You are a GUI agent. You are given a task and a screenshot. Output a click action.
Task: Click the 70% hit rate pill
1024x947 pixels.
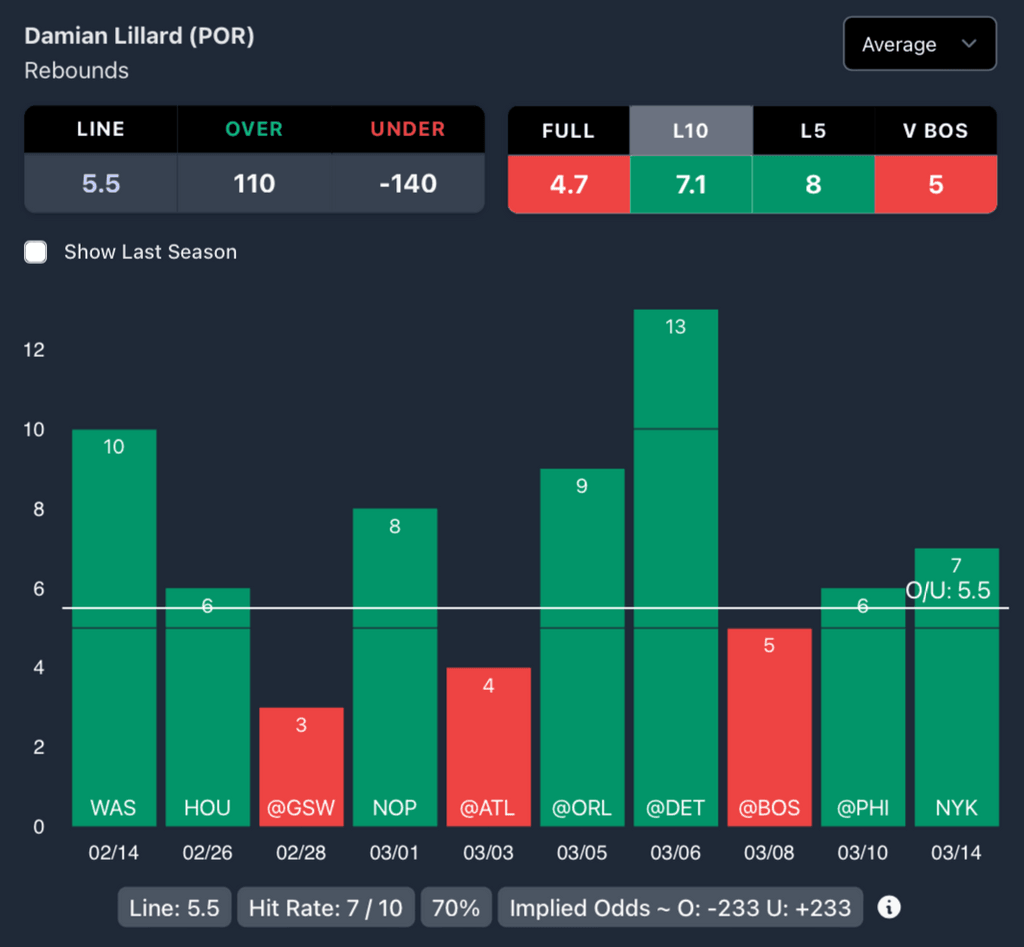click(x=456, y=907)
